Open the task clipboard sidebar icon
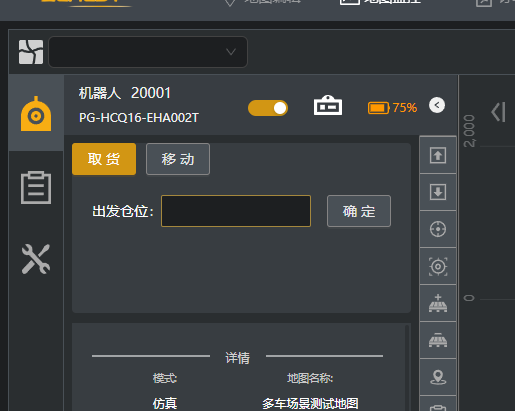The width and height of the screenshot is (515, 411). (36, 187)
